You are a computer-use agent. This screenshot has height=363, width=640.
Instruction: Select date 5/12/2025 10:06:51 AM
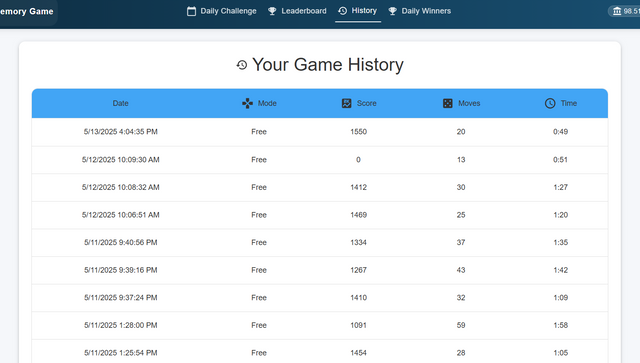coord(120,215)
